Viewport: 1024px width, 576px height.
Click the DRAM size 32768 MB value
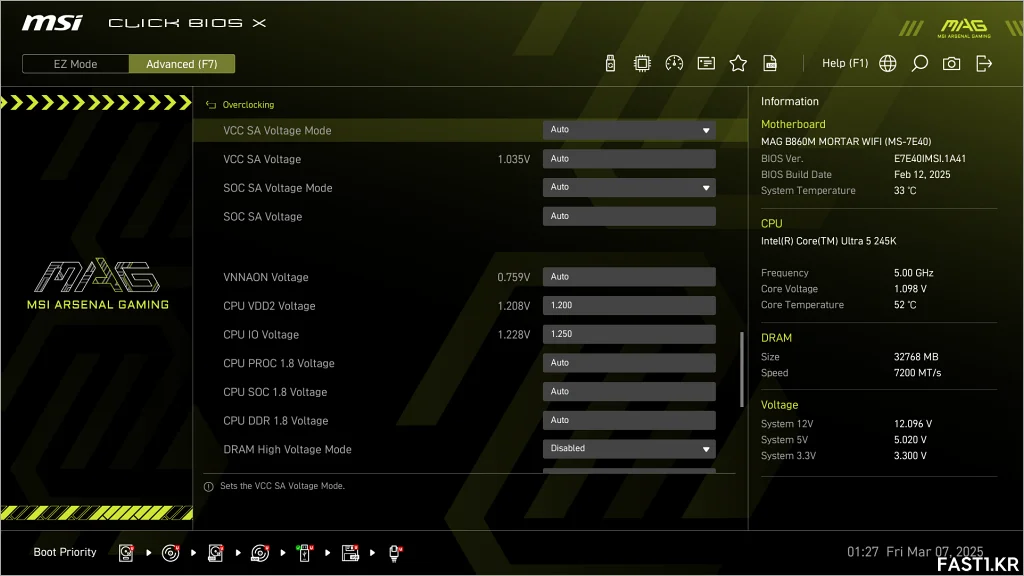[x=916, y=357]
